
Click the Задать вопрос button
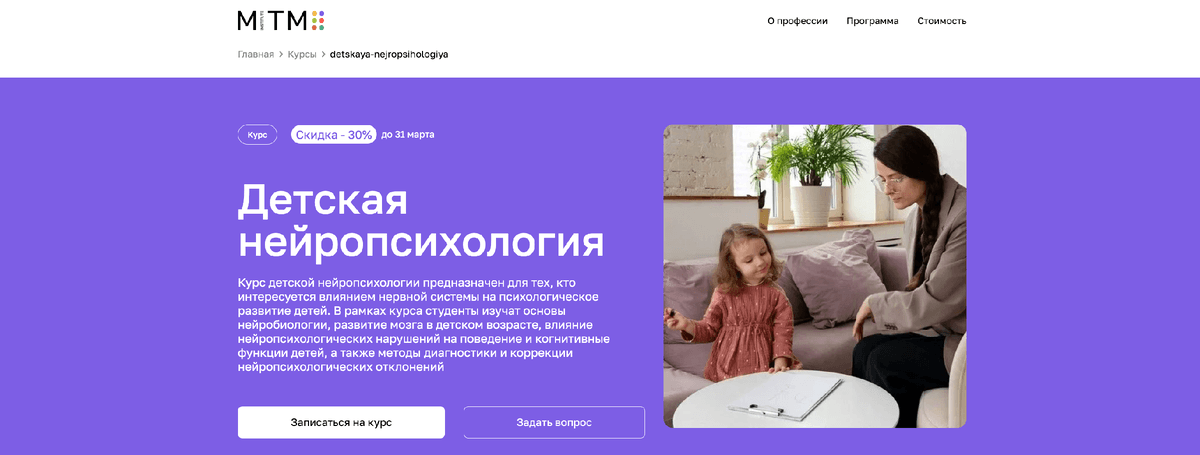(554, 422)
